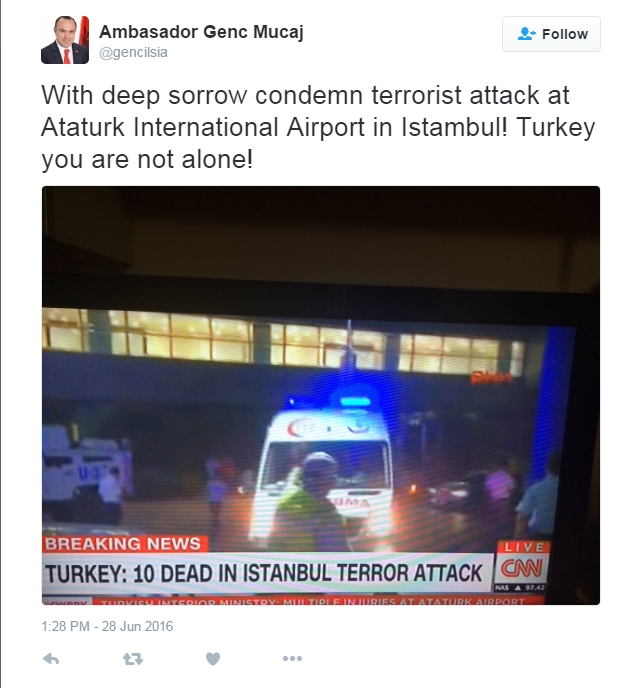Open Genc Mucaj's profile avatar picture
Viewport: 633px width, 688px height.
(x=65, y=40)
